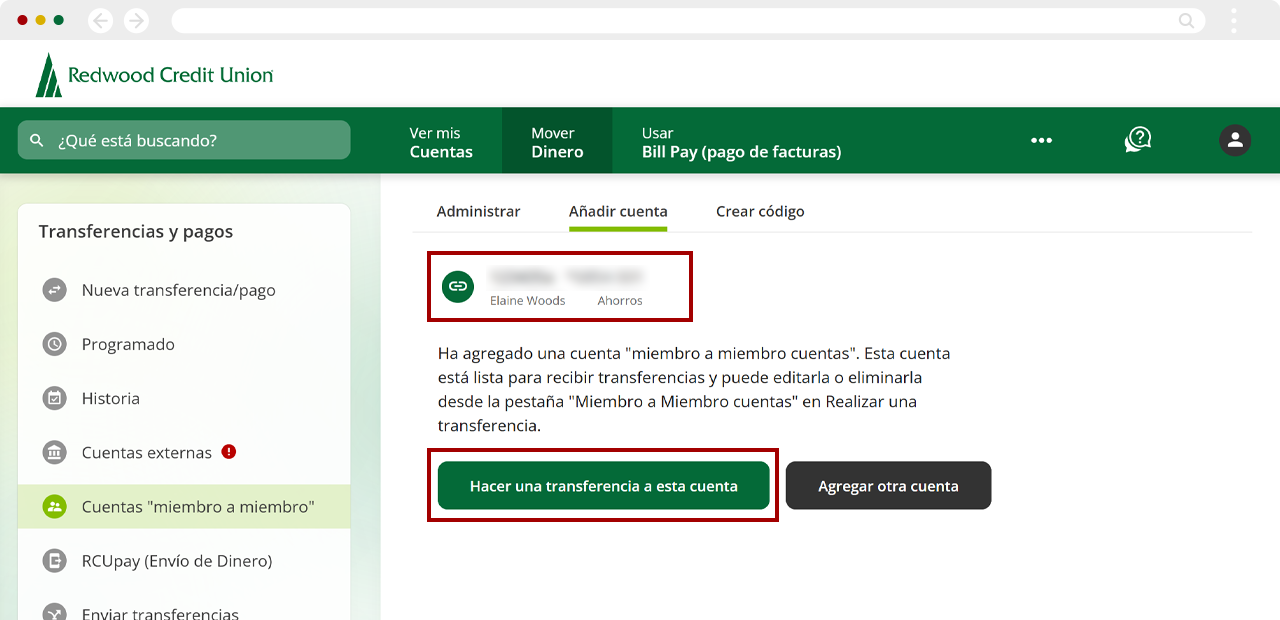Click the browser forward arrow

[x=136, y=20]
